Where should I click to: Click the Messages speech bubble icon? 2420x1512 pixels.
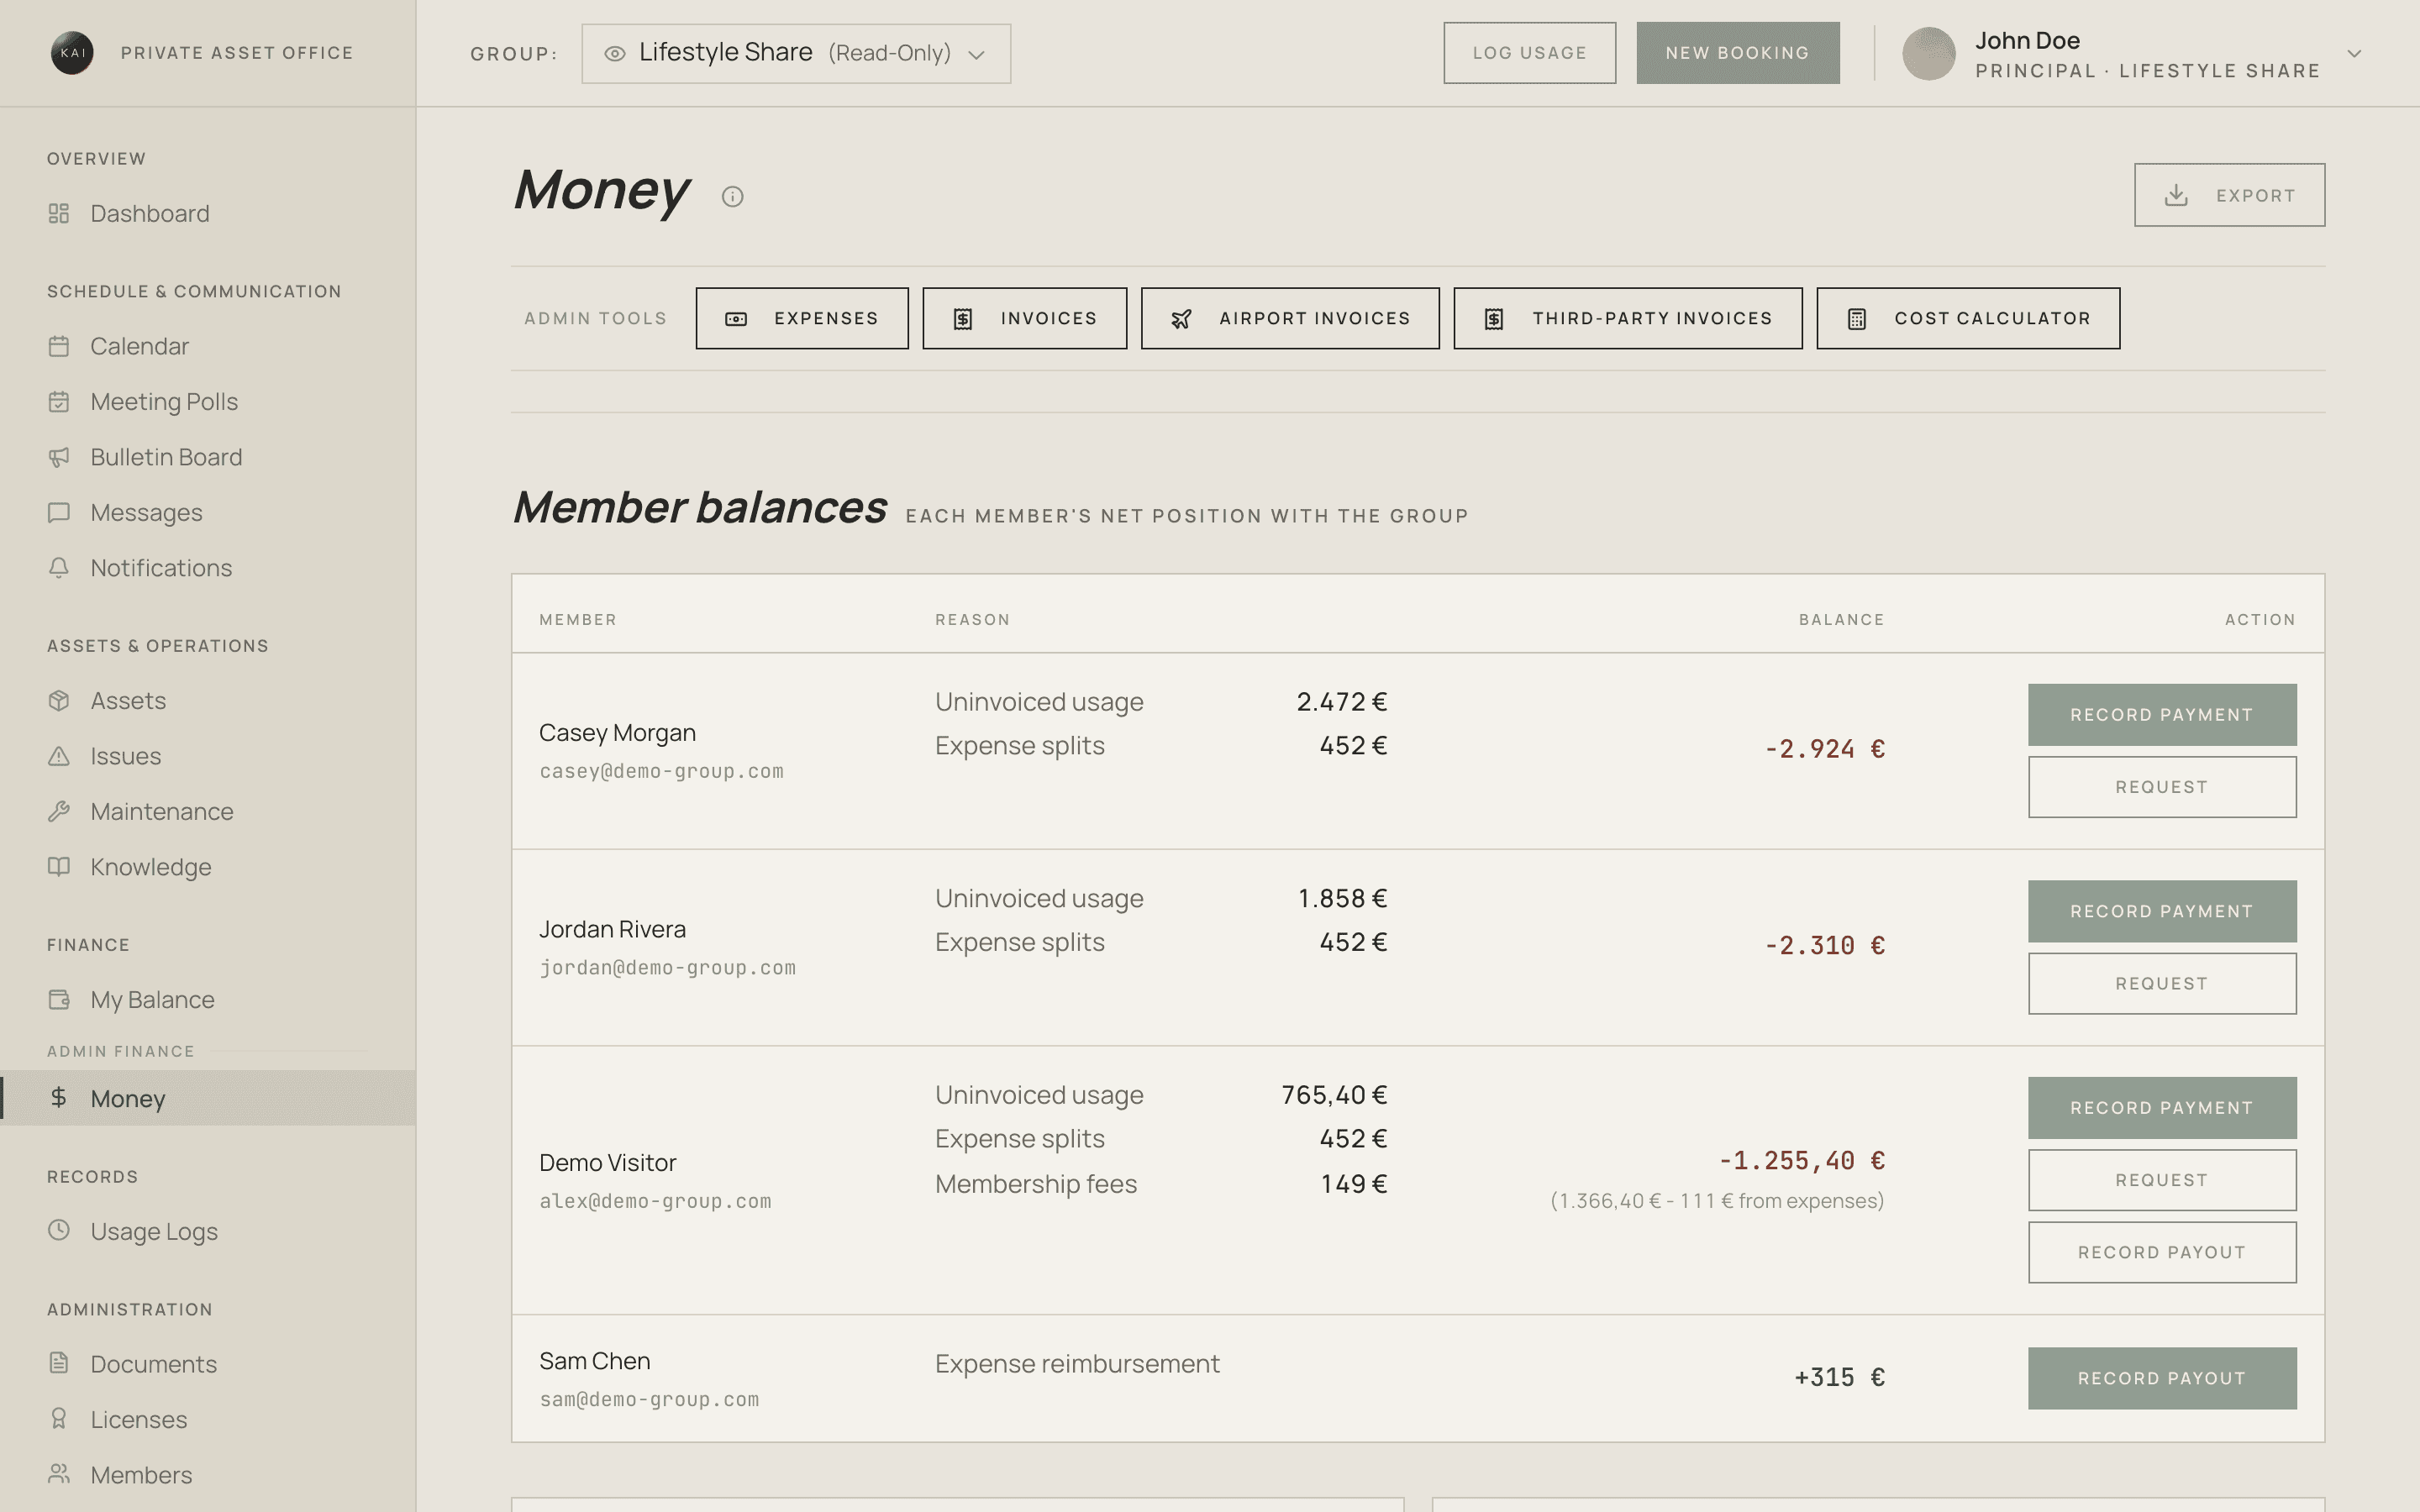point(59,512)
